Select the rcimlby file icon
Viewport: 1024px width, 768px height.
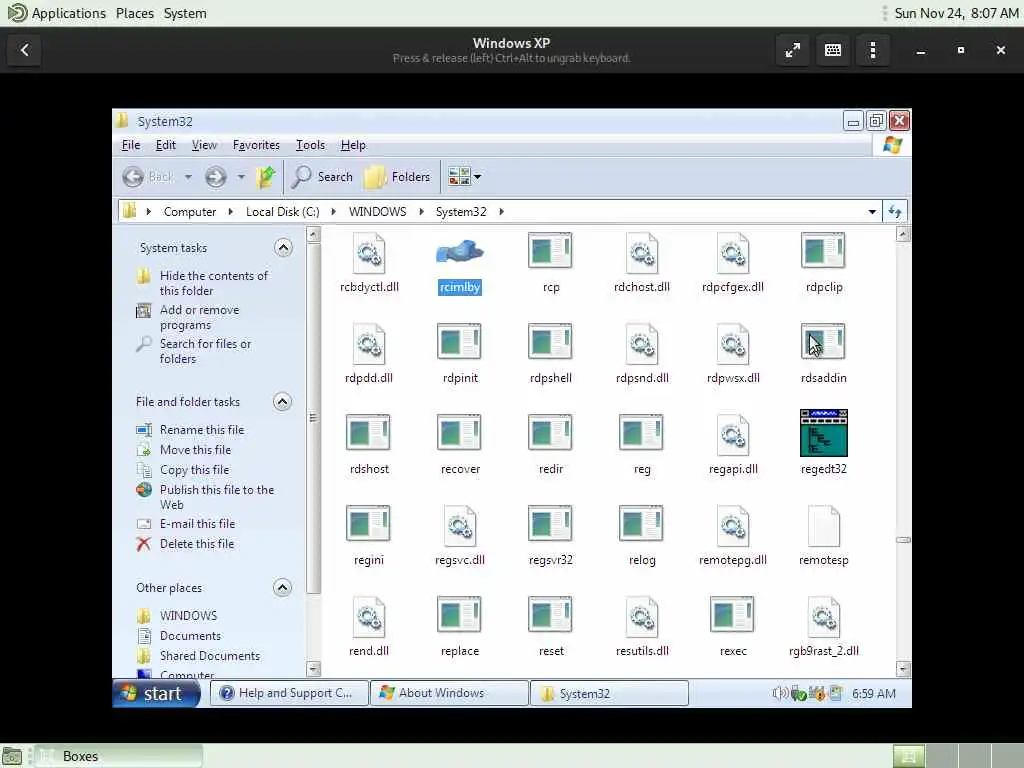(460, 252)
